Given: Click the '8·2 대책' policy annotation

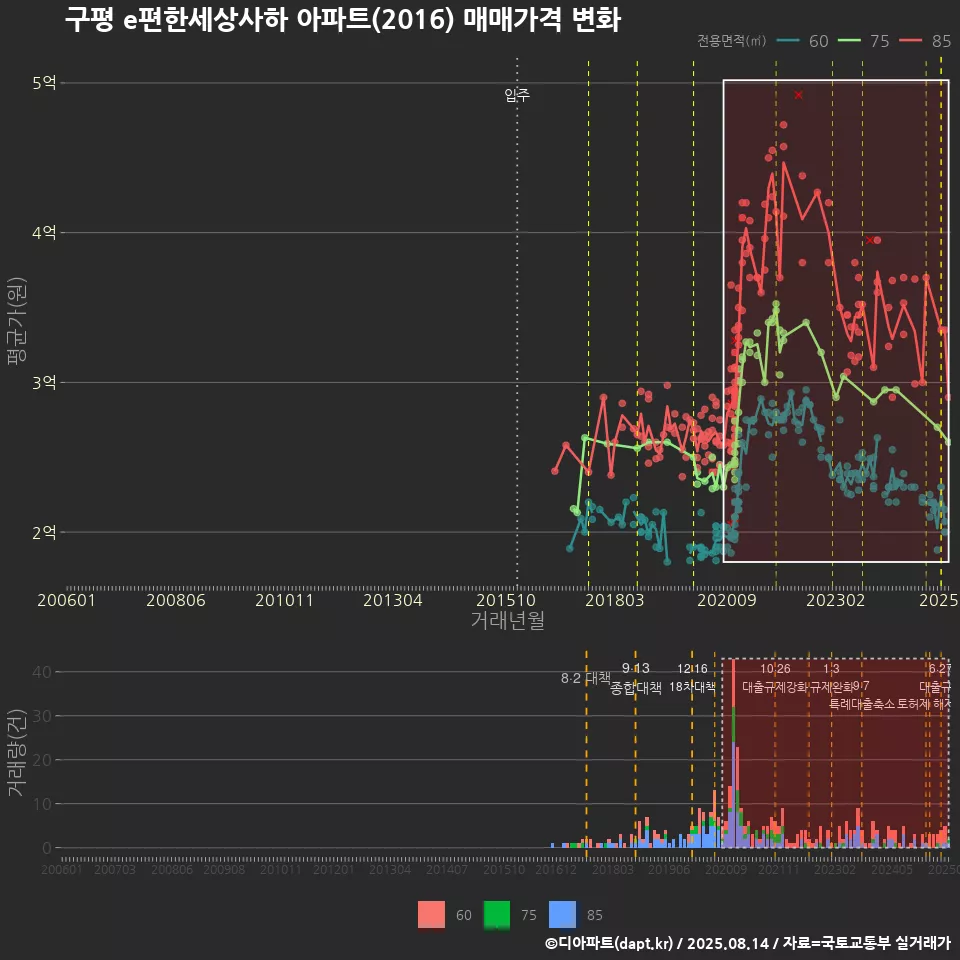Looking at the screenshot, I should (586, 678).
